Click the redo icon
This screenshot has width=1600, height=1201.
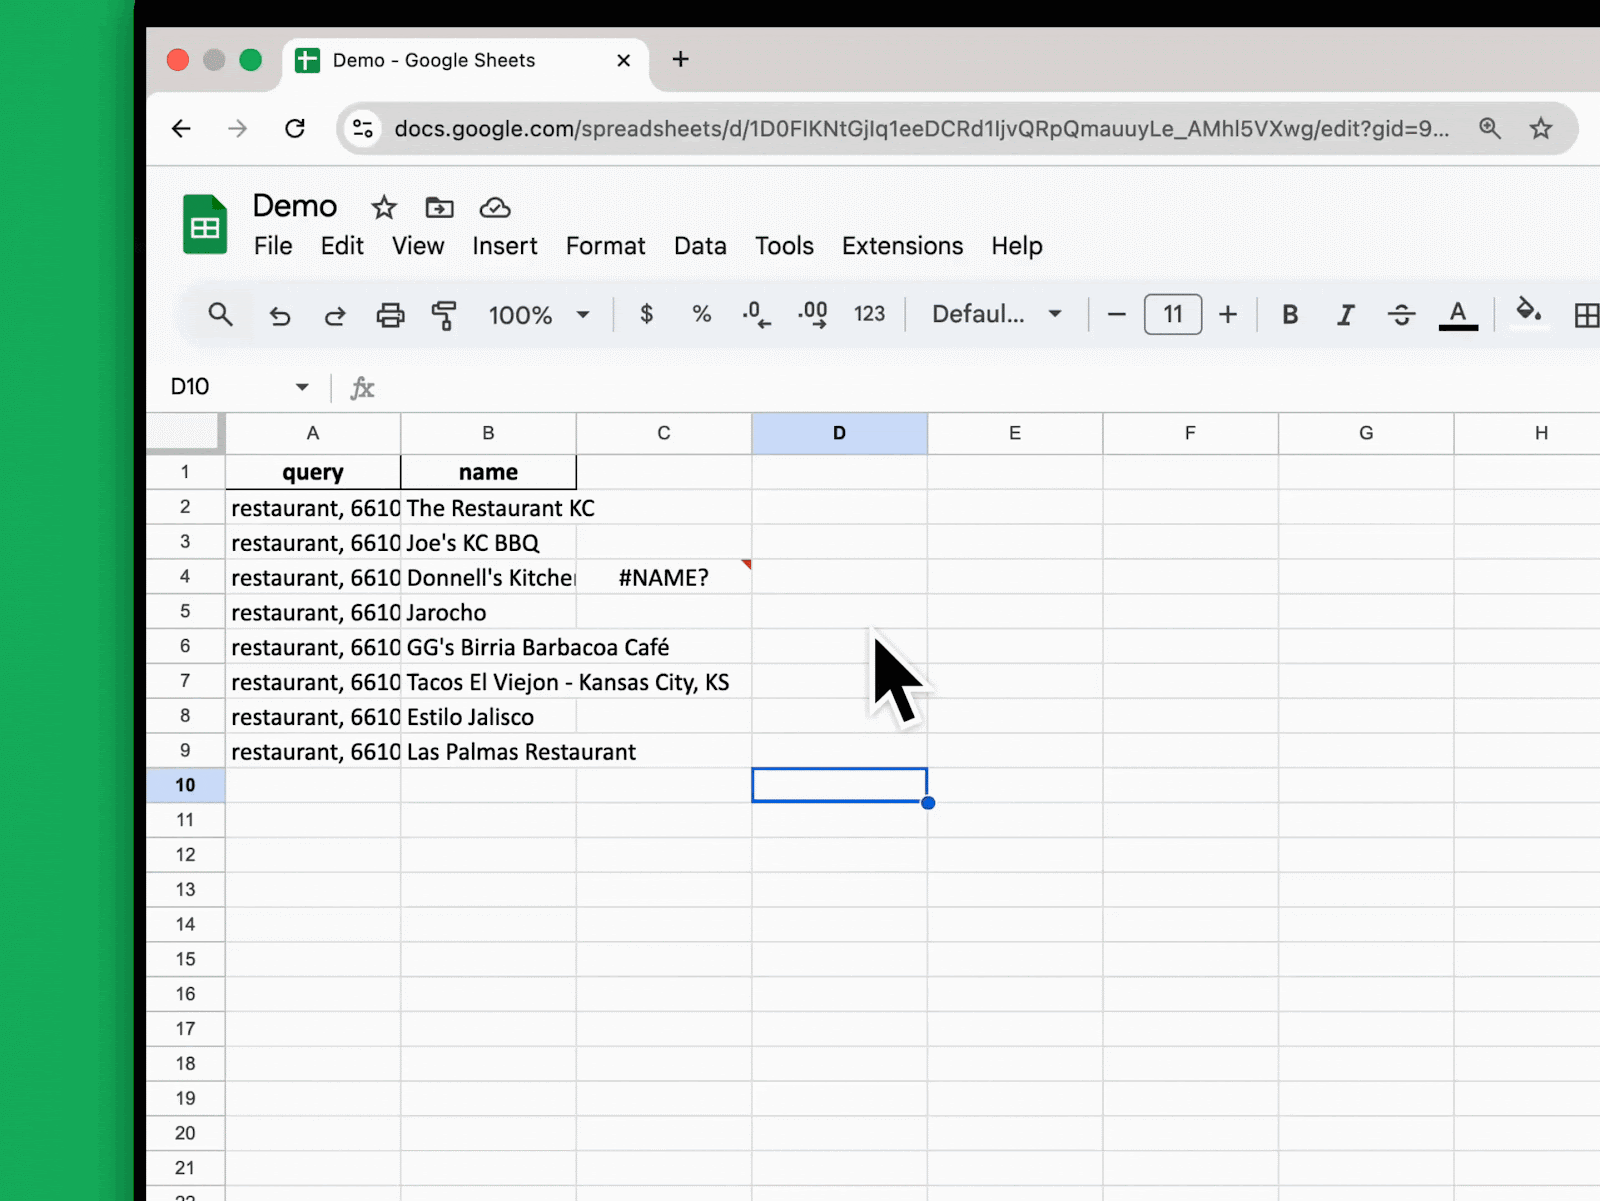pyautogui.click(x=335, y=315)
